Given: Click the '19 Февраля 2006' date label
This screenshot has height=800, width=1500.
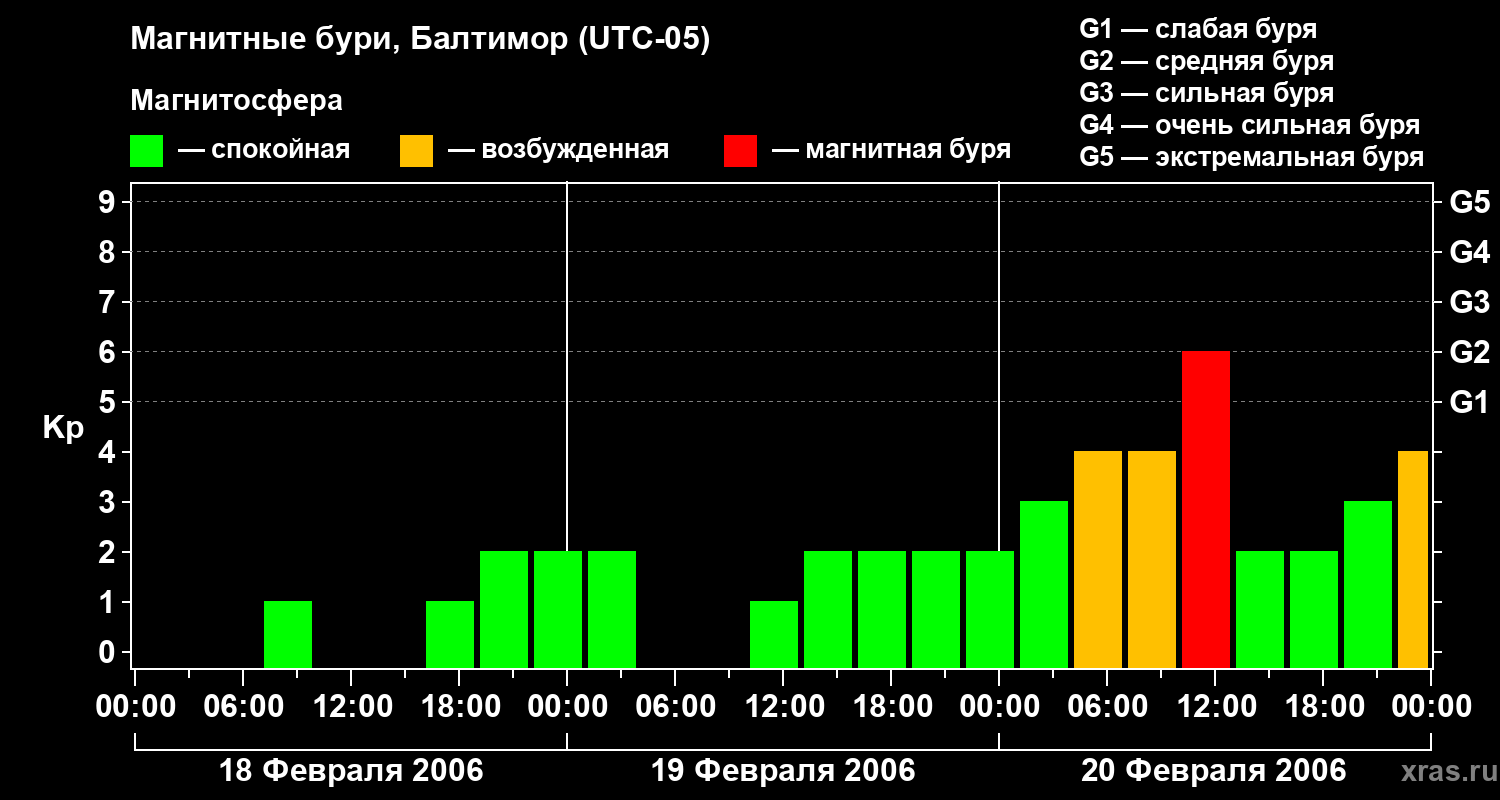Looking at the screenshot, I should click(783, 771).
